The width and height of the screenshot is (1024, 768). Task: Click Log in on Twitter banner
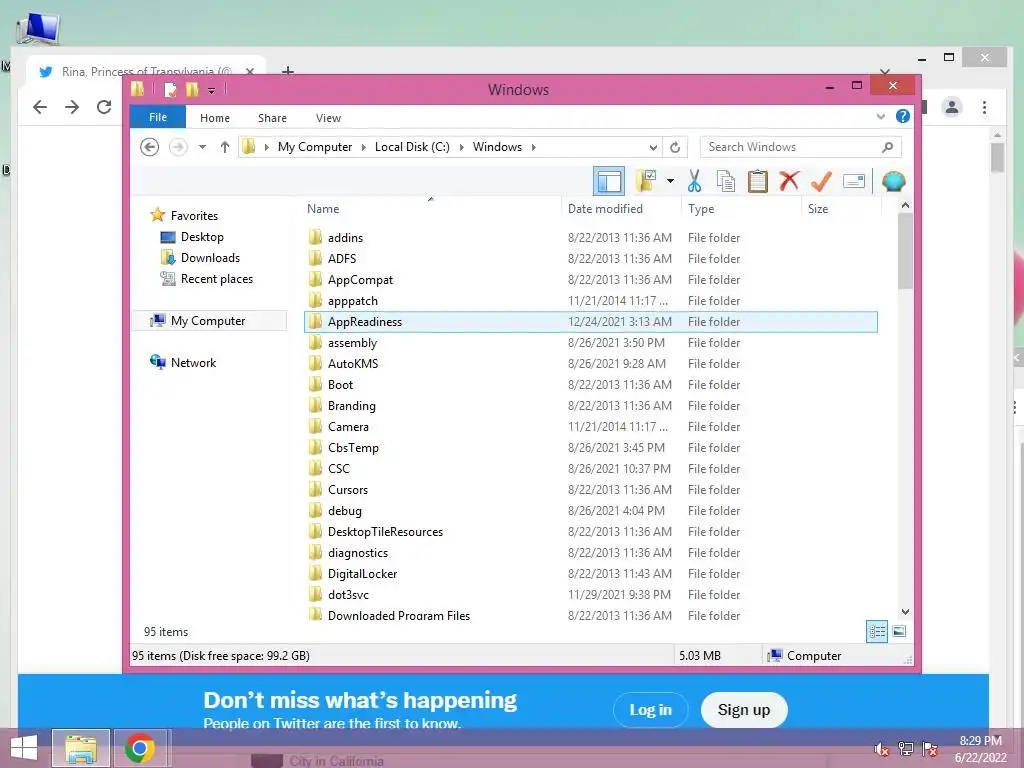point(650,710)
